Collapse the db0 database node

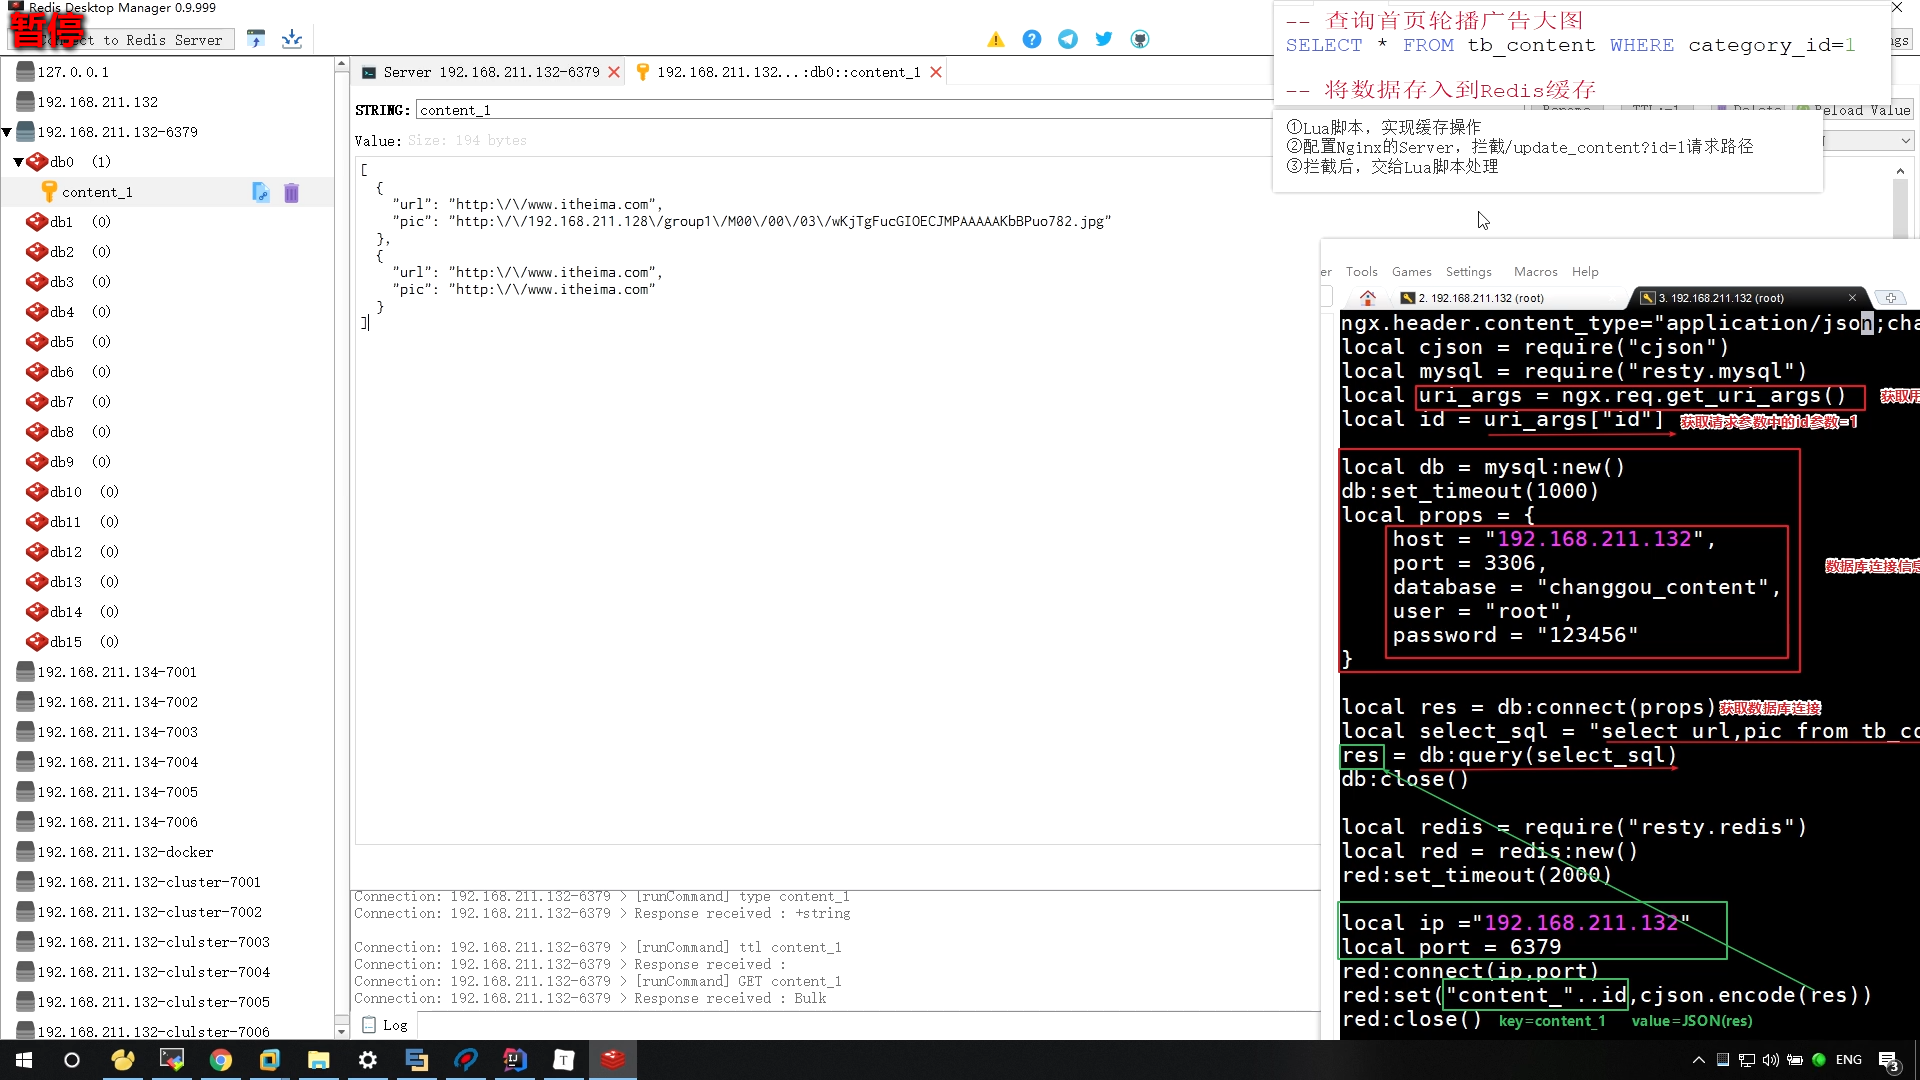pos(18,162)
